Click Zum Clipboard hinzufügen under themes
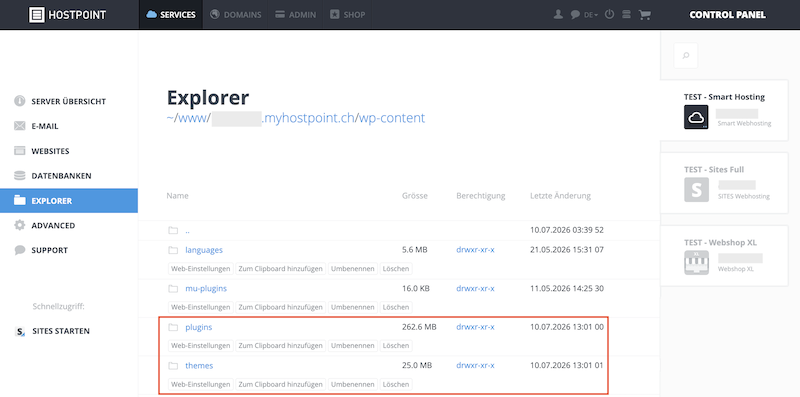 click(x=281, y=384)
